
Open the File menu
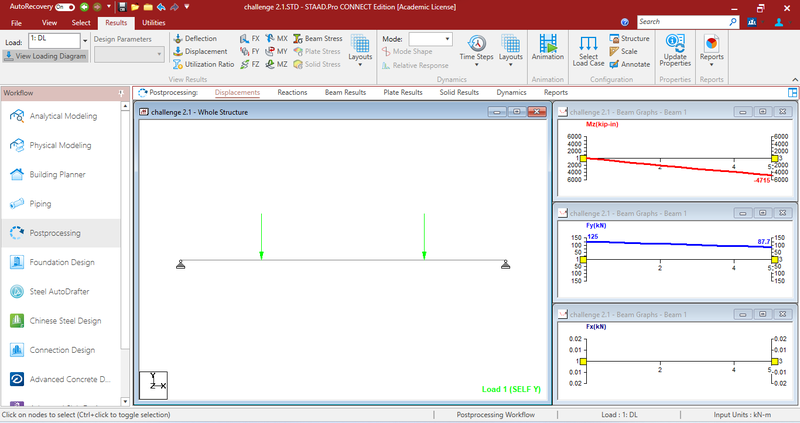[16, 23]
